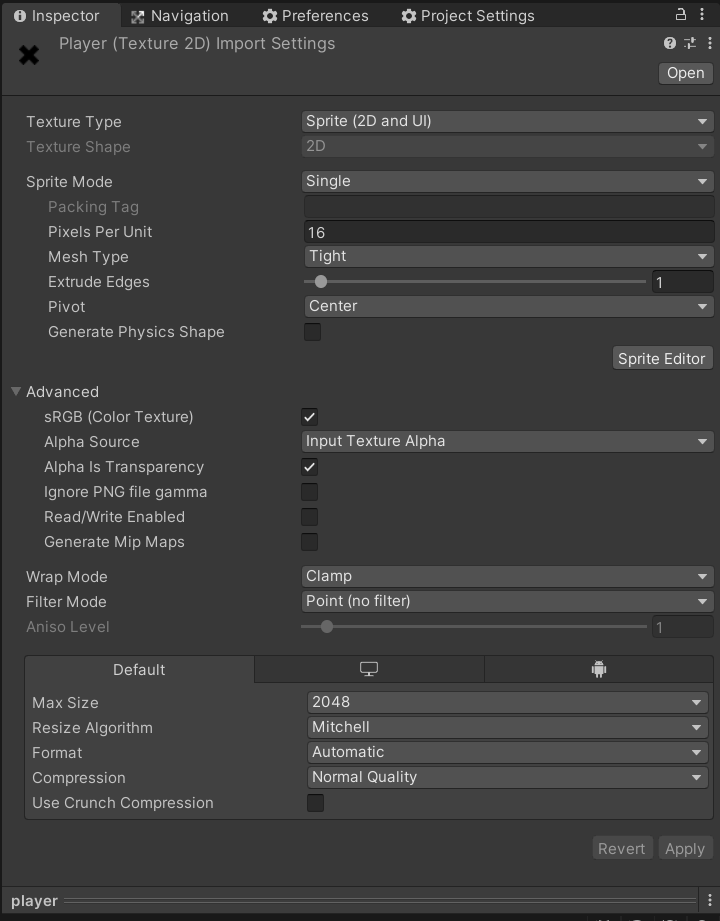720x921 pixels.
Task: Open the presets sliders icon
Action: point(689,43)
